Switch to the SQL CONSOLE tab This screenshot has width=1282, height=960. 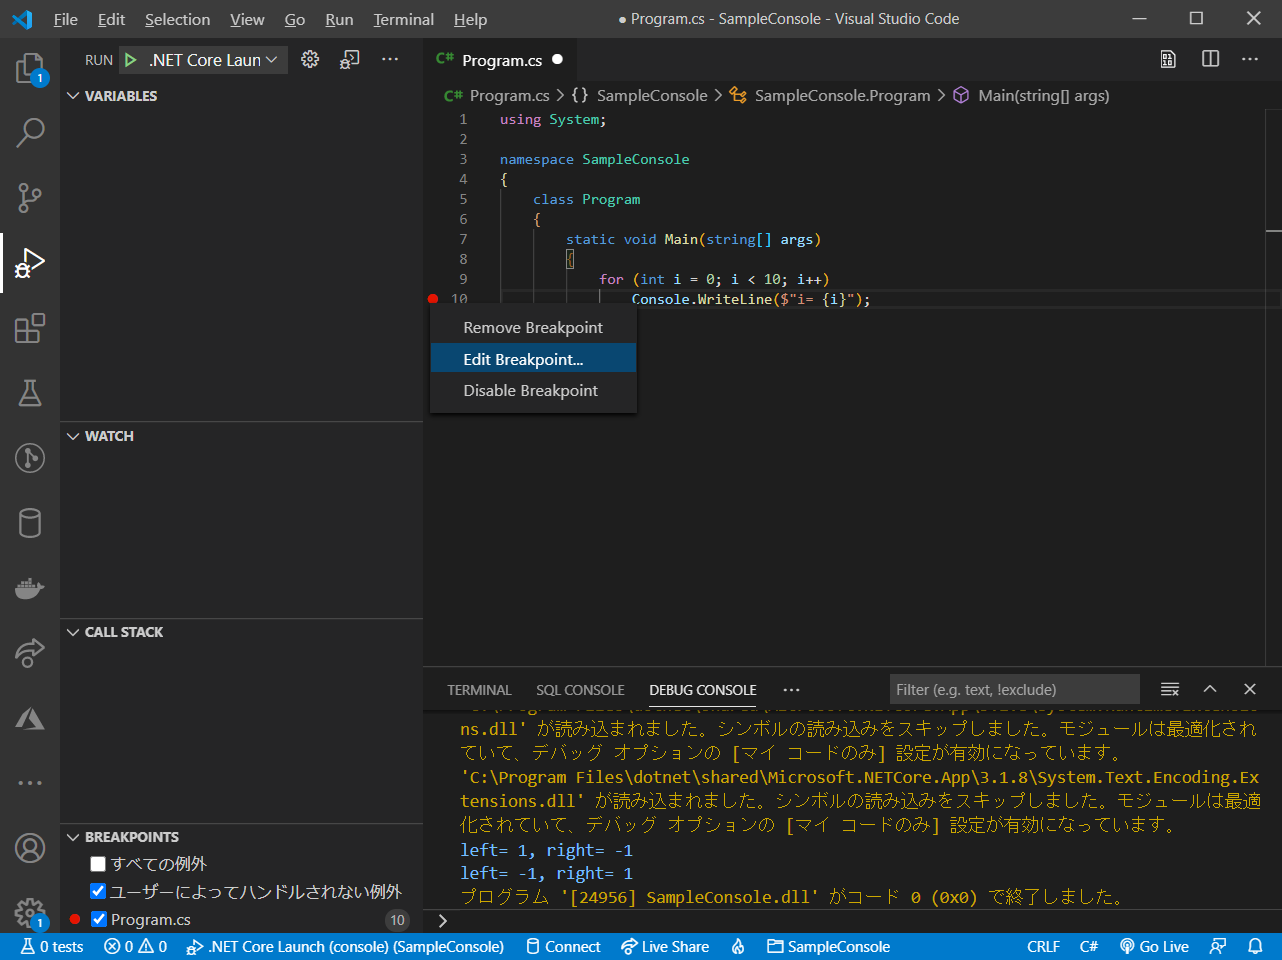coord(580,690)
